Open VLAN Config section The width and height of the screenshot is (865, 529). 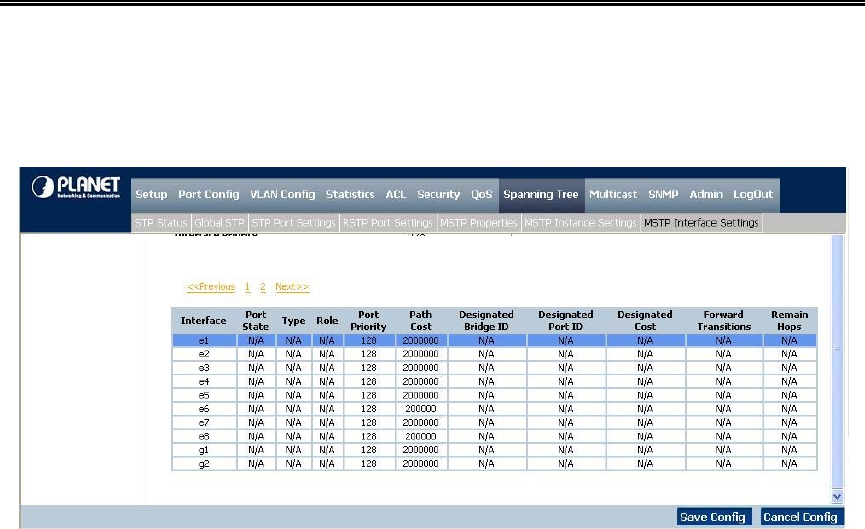click(282, 194)
